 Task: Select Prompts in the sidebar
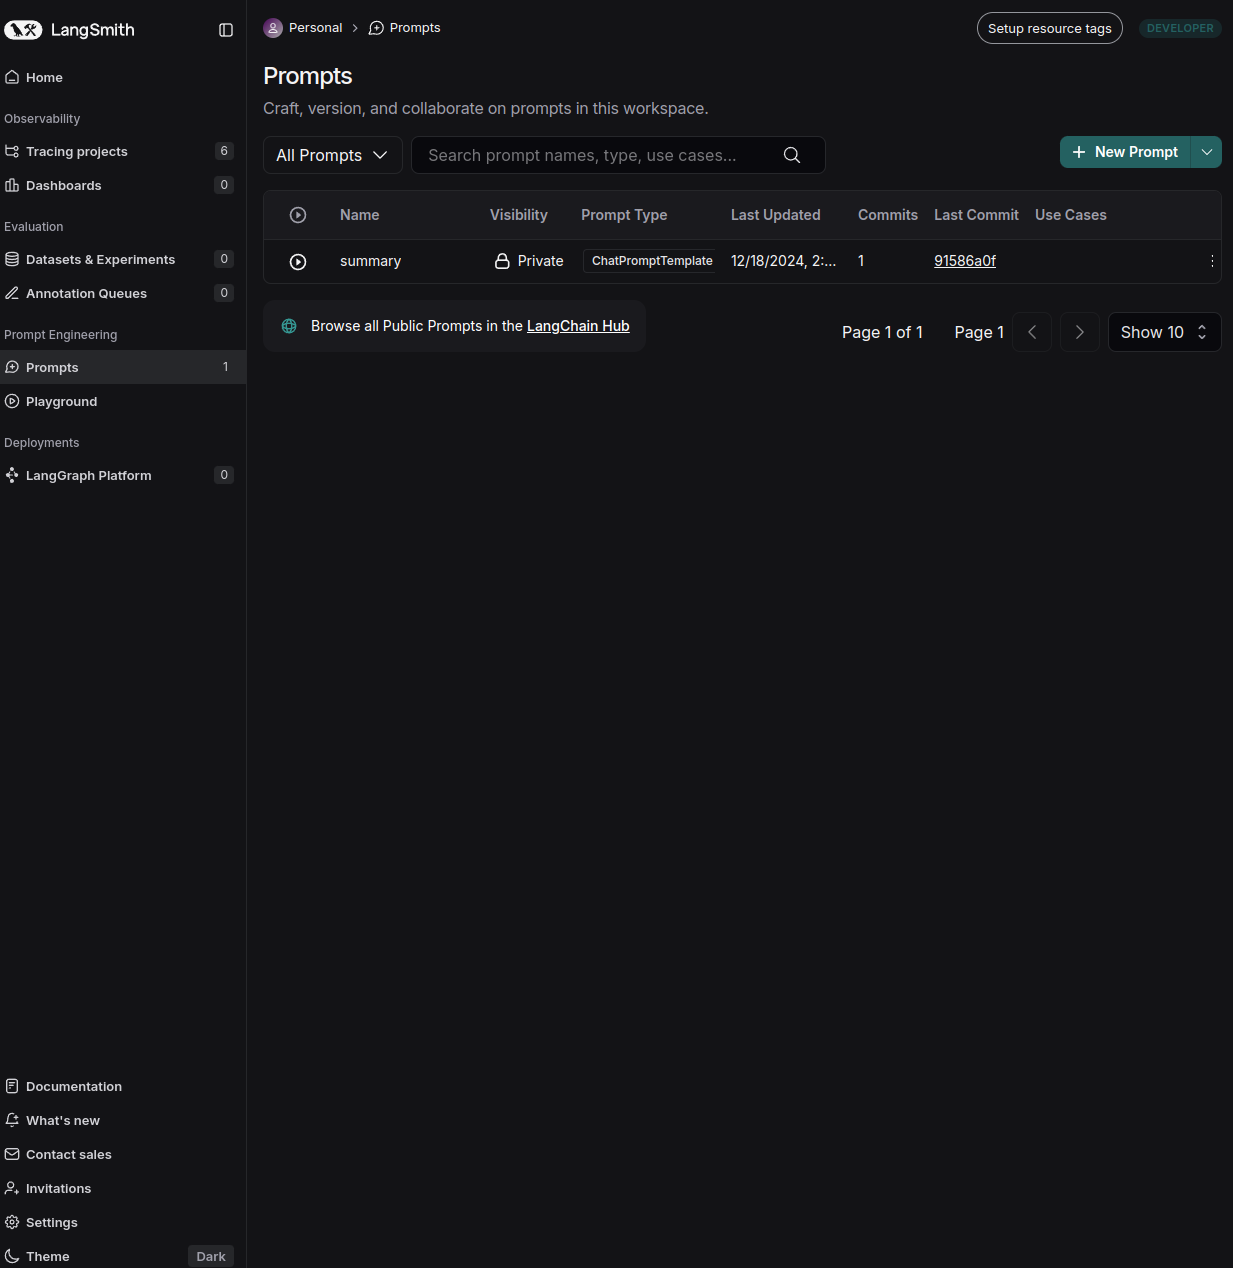click(x=123, y=367)
